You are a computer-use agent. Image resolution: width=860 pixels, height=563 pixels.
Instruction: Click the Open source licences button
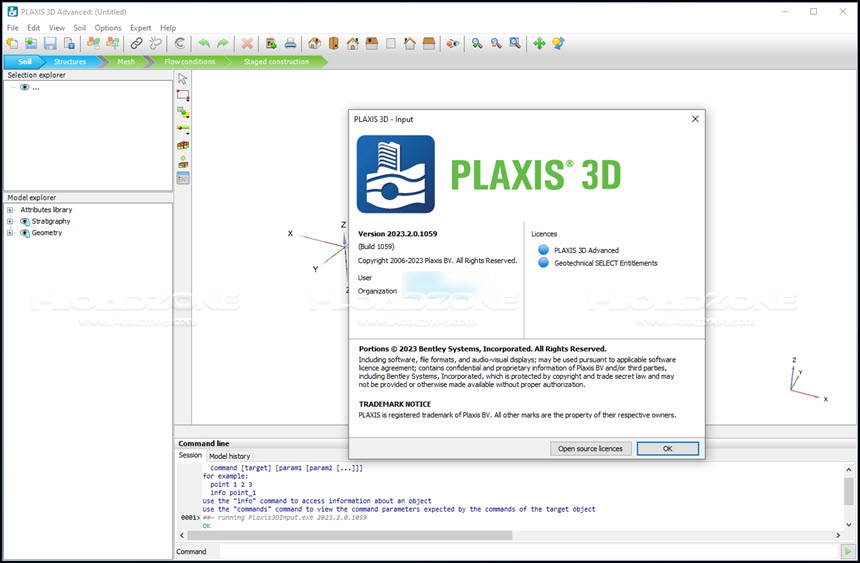590,449
